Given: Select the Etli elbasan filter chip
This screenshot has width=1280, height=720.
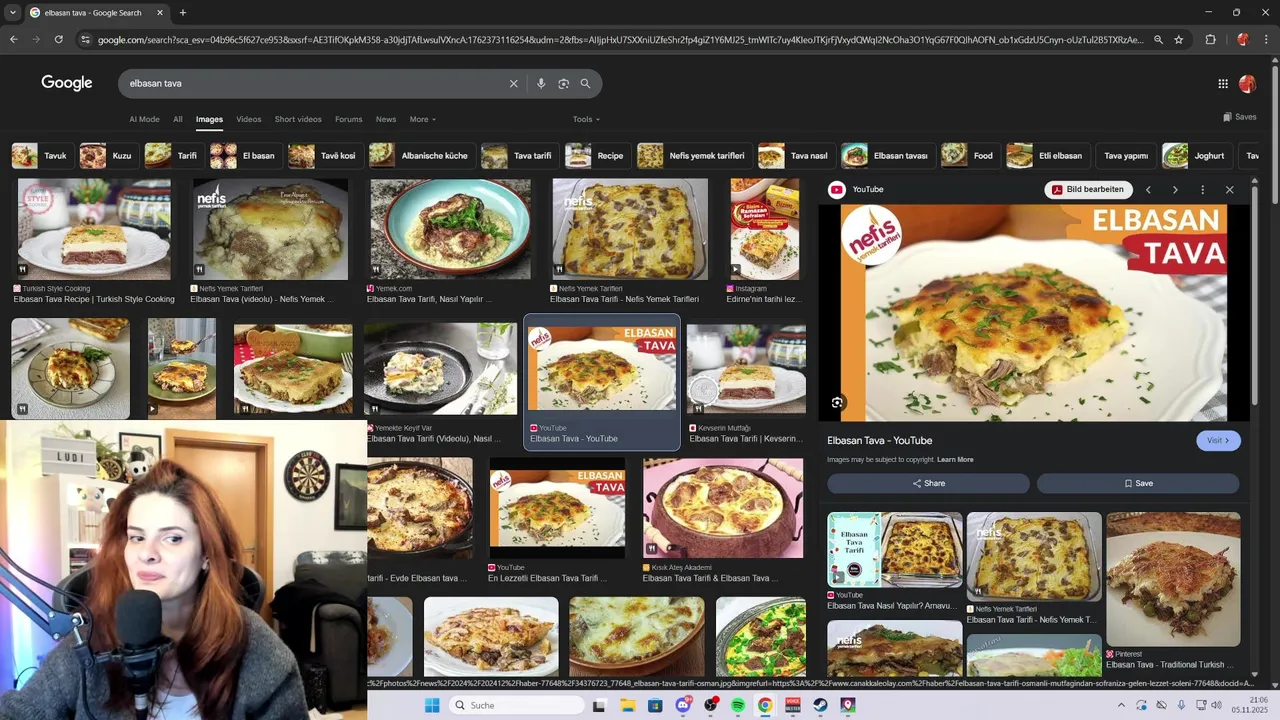Looking at the screenshot, I should (x=1046, y=156).
